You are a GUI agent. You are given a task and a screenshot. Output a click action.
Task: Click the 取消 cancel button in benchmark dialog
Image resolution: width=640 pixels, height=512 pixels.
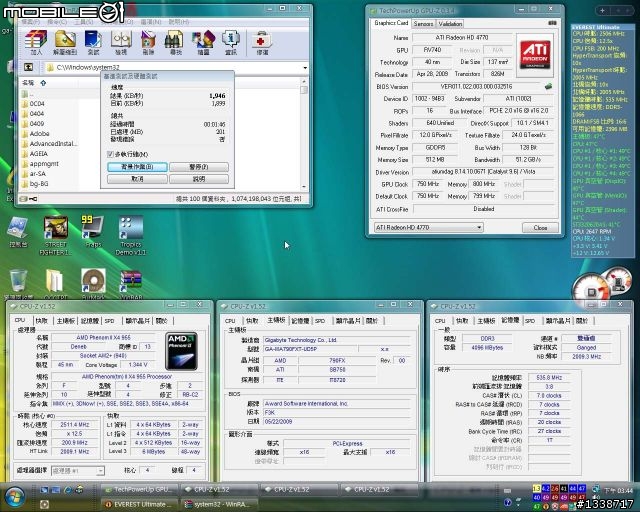tap(137, 179)
